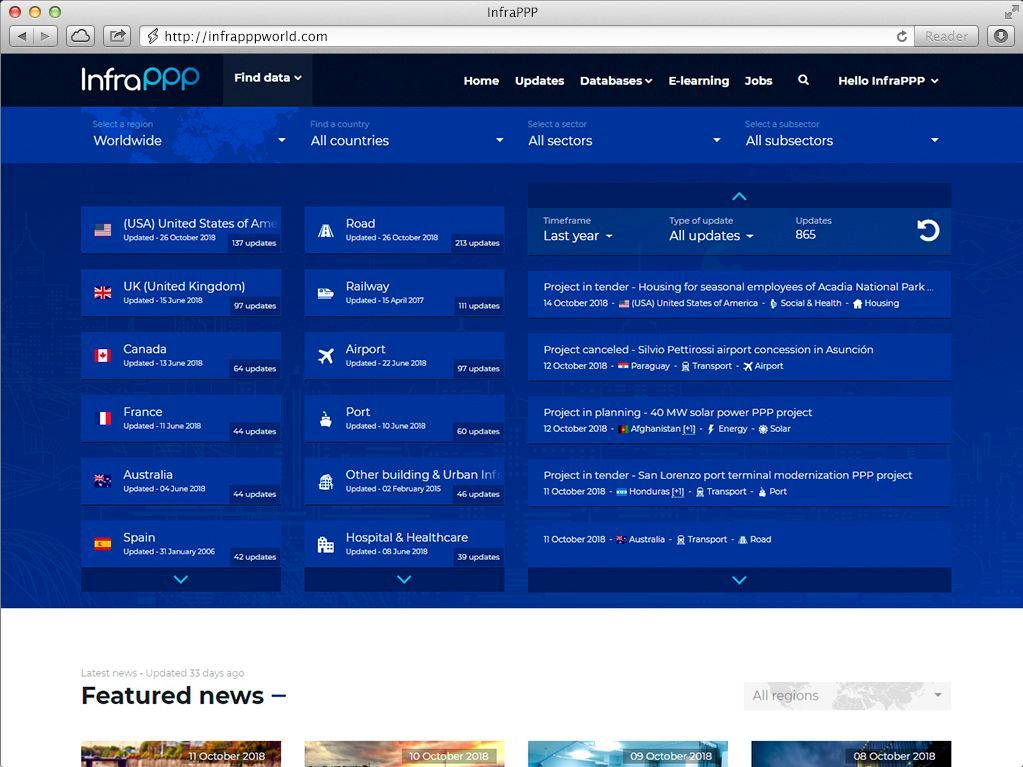Click the search magnifier icon in navbar
The width and height of the screenshot is (1023, 767).
pos(803,80)
